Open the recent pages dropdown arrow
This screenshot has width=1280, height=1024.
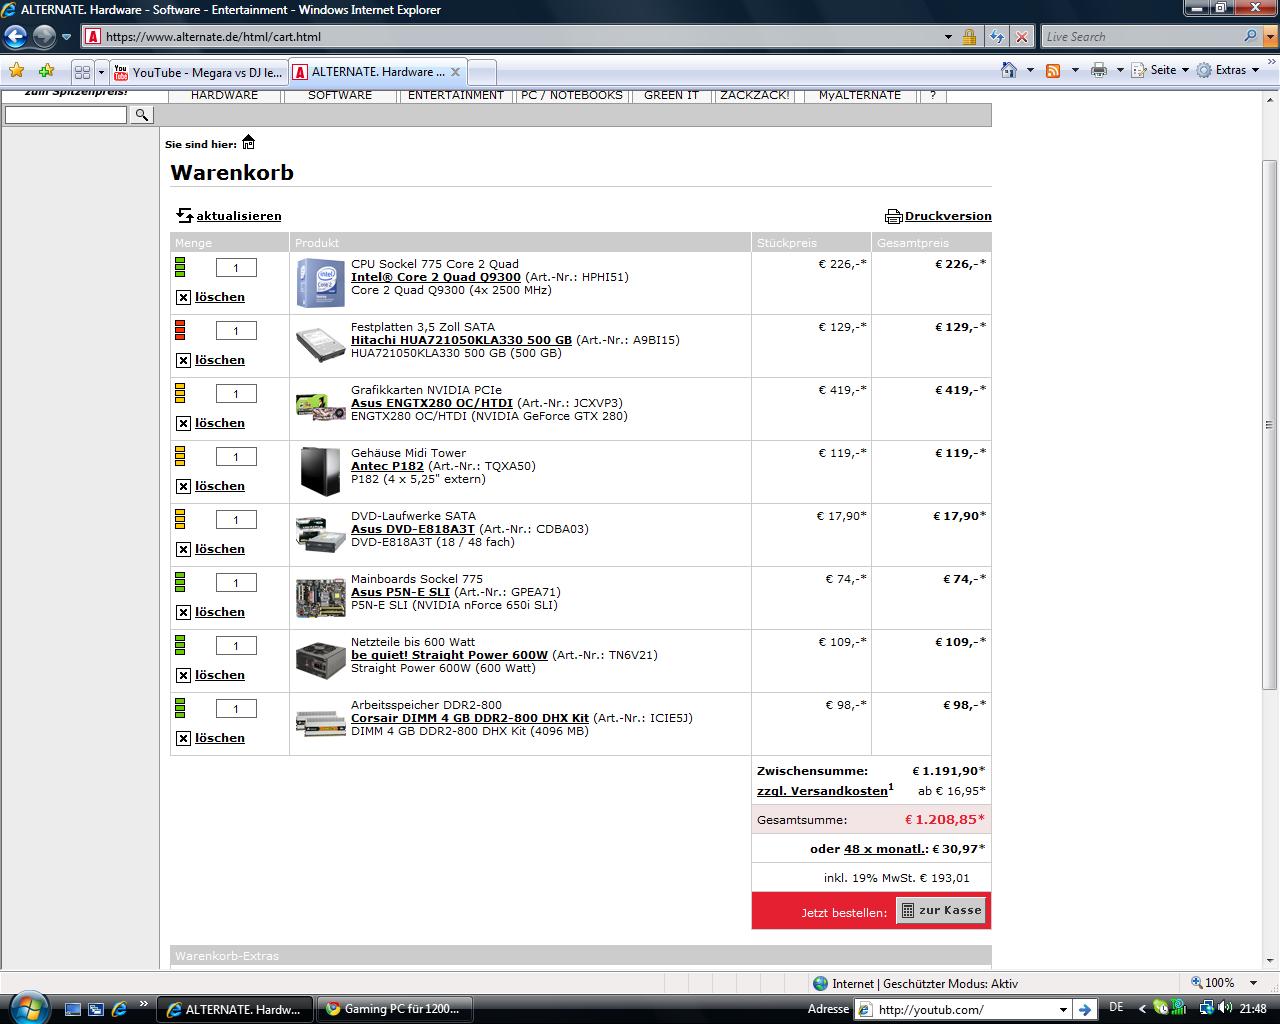67,37
